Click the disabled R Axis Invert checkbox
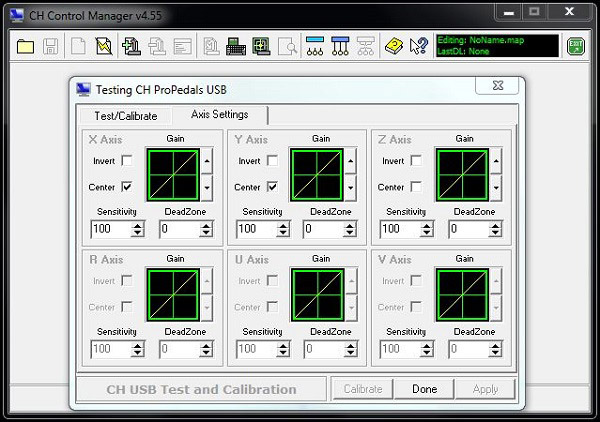 click(x=127, y=280)
